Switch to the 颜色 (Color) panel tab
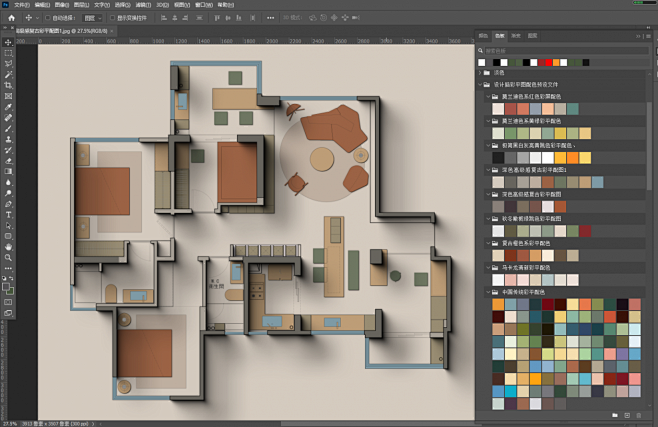Screen dimensions: 658x427 click(x=483, y=36)
